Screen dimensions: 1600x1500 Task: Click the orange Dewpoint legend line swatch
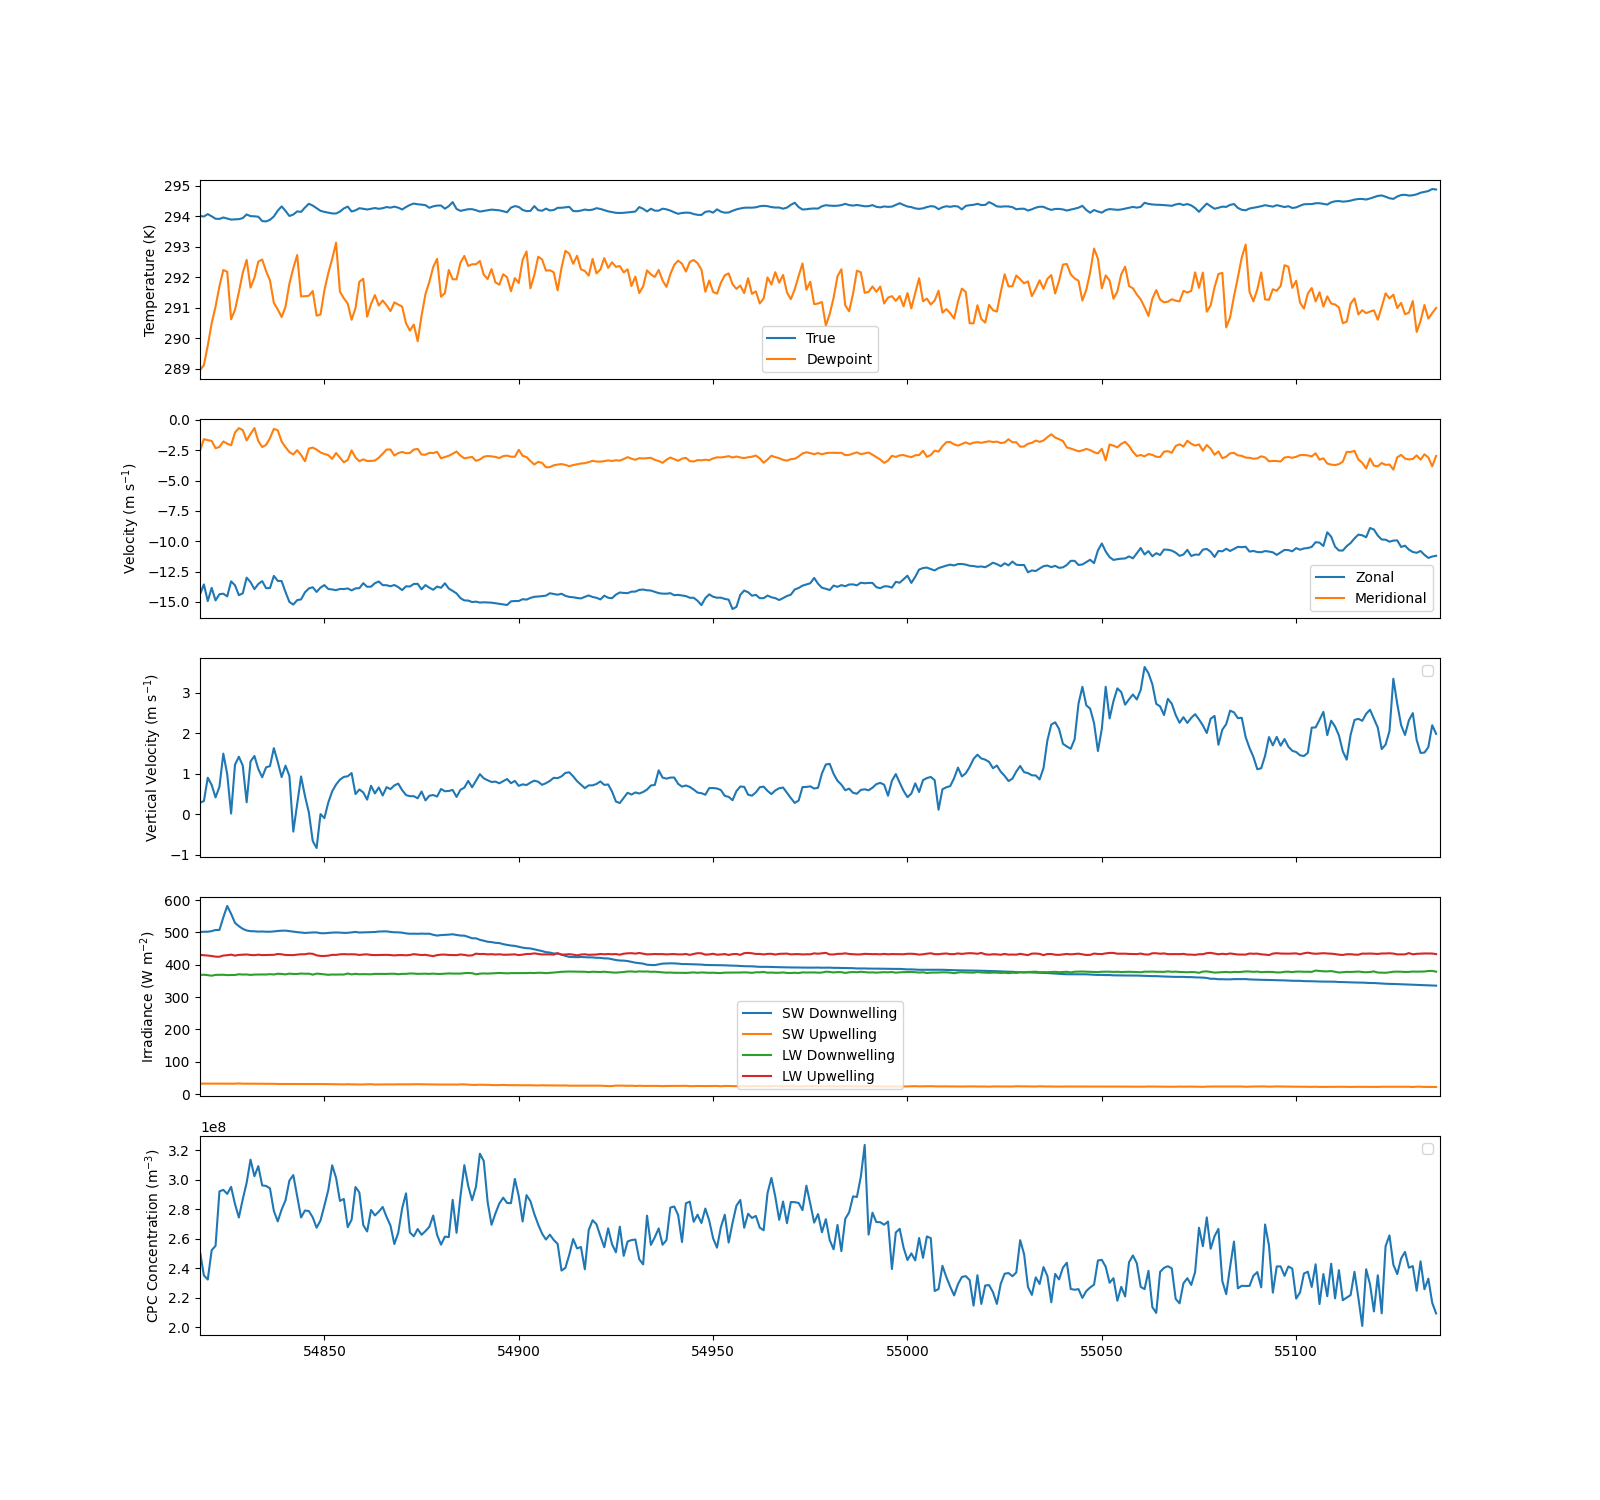(781, 359)
